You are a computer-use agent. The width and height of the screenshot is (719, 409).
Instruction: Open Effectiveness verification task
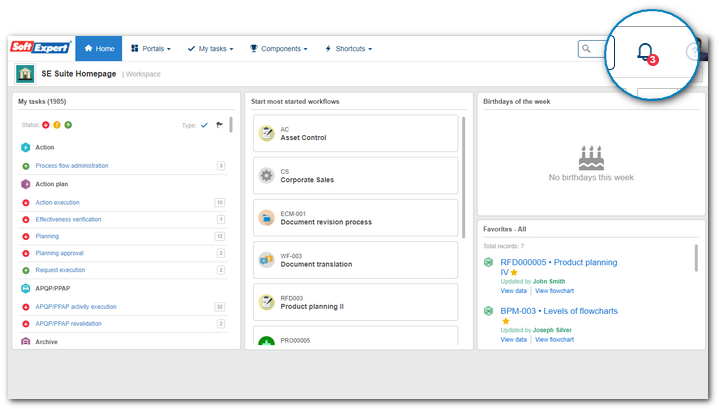[68, 219]
